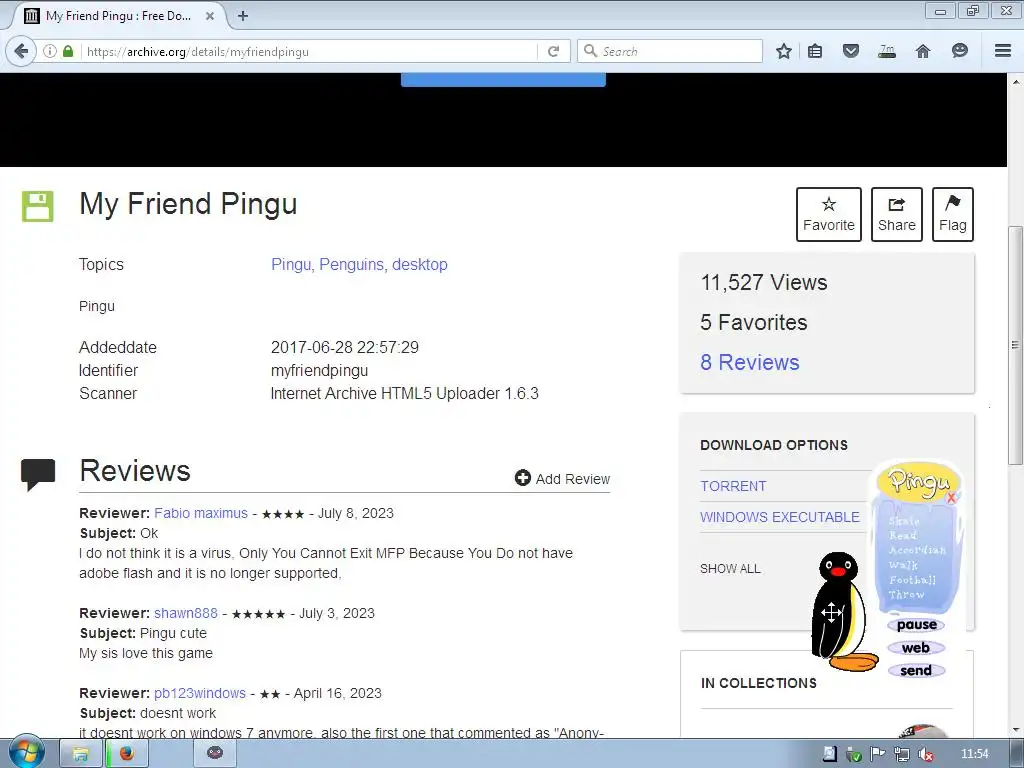Click the 5 Favorites text
The width and height of the screenshot is (1024, 768).
tap(754, 323)
